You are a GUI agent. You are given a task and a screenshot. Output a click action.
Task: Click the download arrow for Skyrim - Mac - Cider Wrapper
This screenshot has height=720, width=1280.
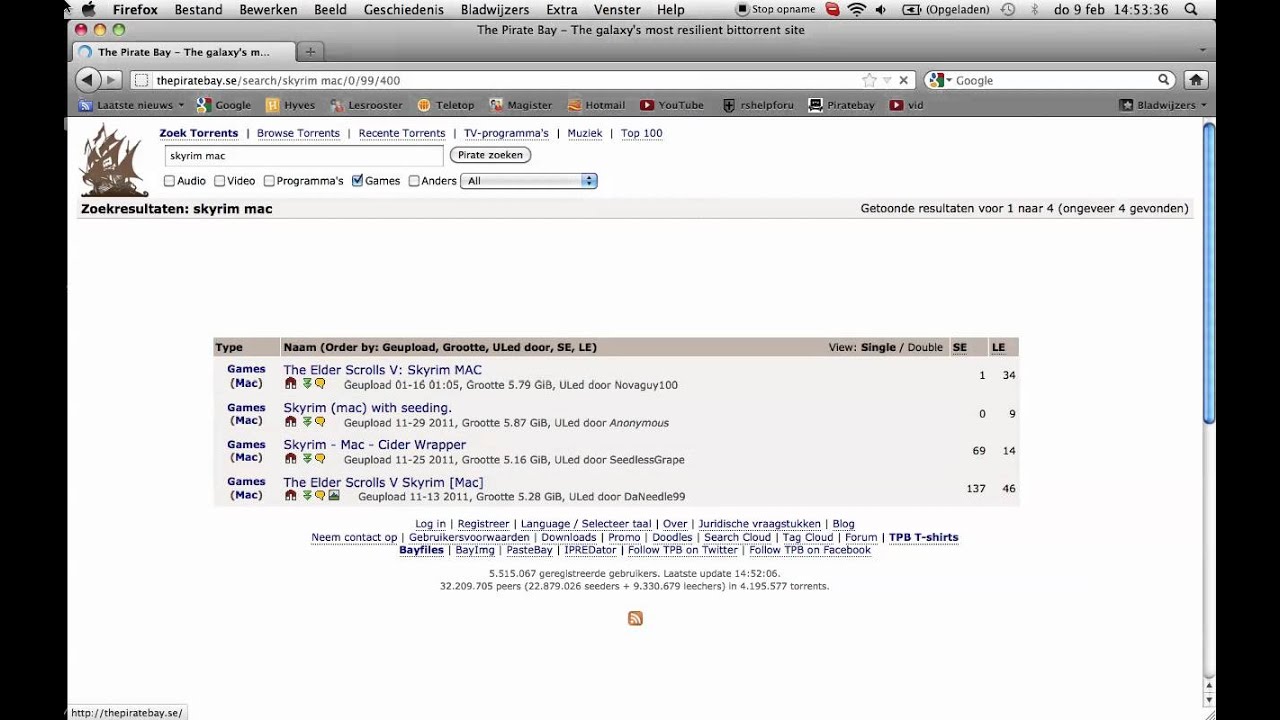(307, 458)
